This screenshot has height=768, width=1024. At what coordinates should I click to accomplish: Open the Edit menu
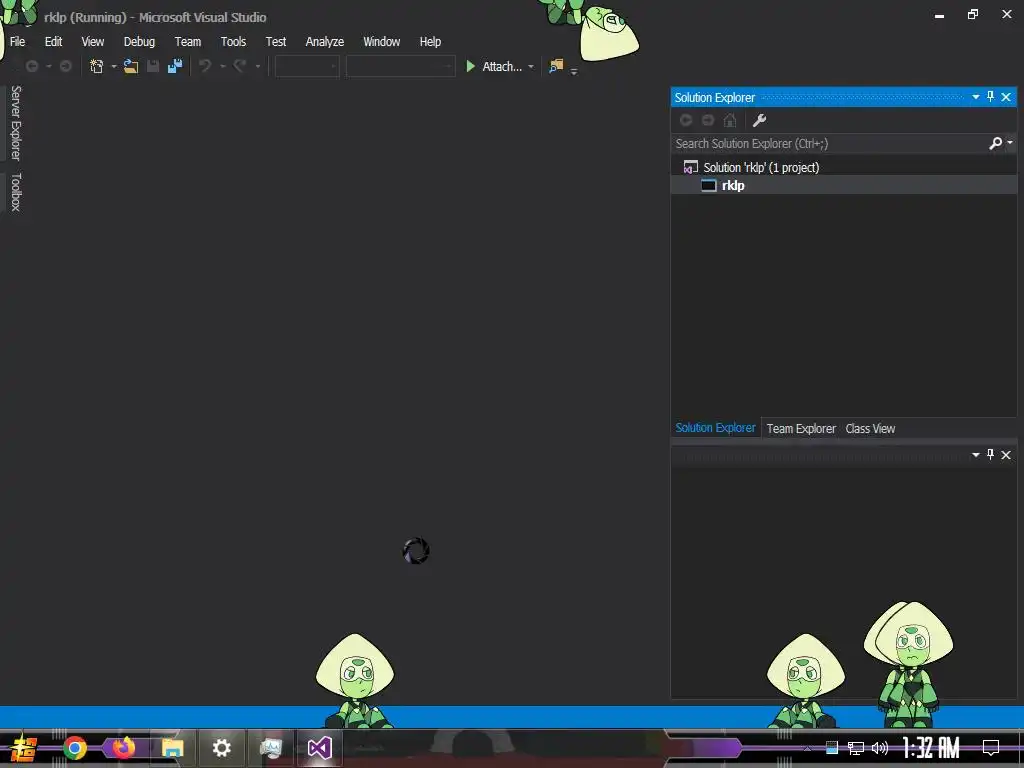[x=54, y=42]
